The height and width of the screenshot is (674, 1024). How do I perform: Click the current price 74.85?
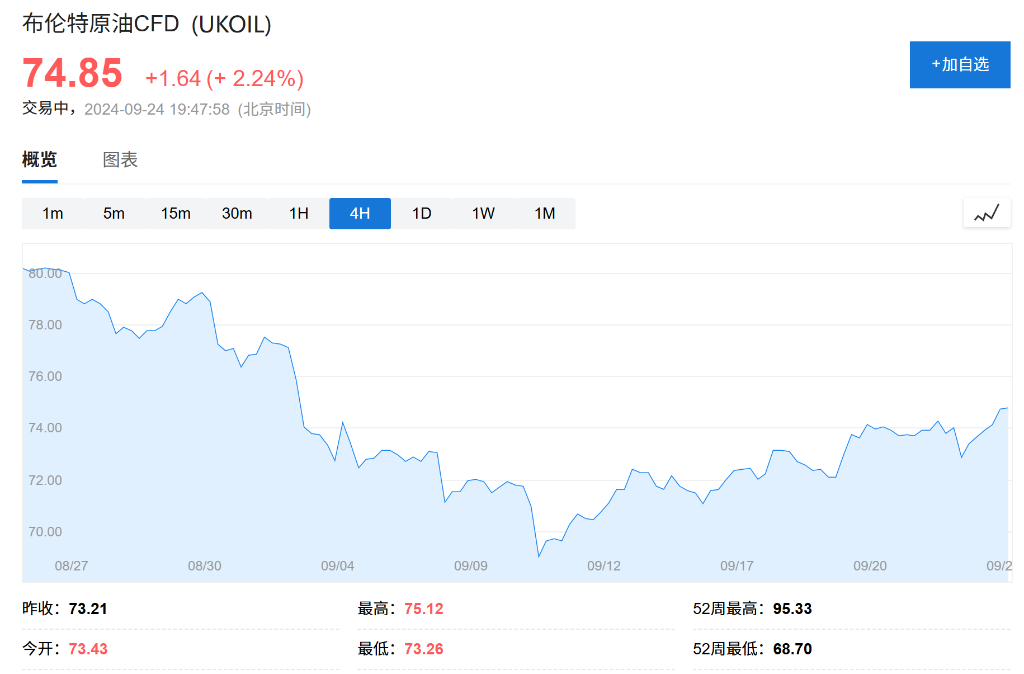coord(72,74)
